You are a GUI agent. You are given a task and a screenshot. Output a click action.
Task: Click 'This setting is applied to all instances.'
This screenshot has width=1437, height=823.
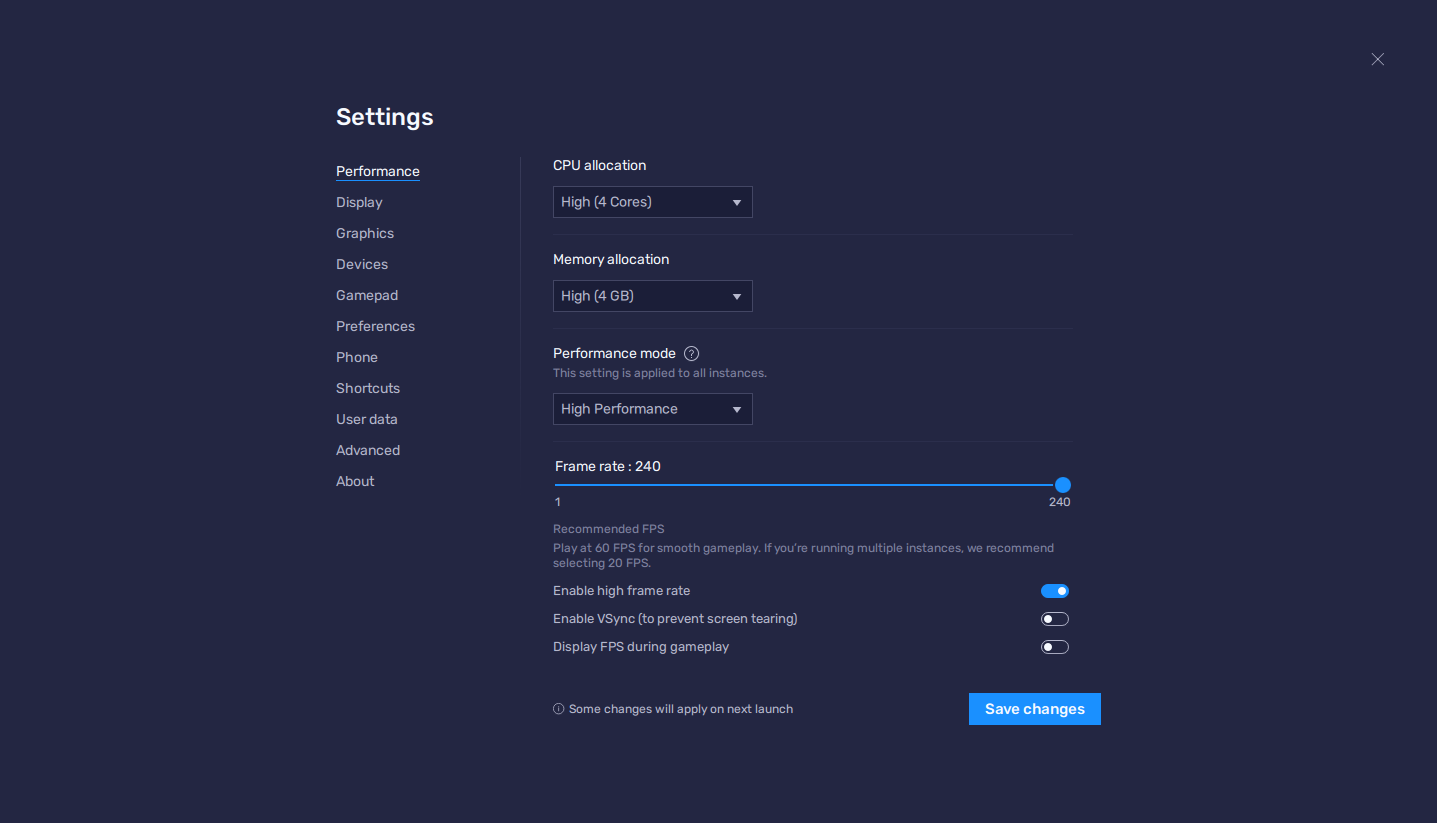[660, 373]
